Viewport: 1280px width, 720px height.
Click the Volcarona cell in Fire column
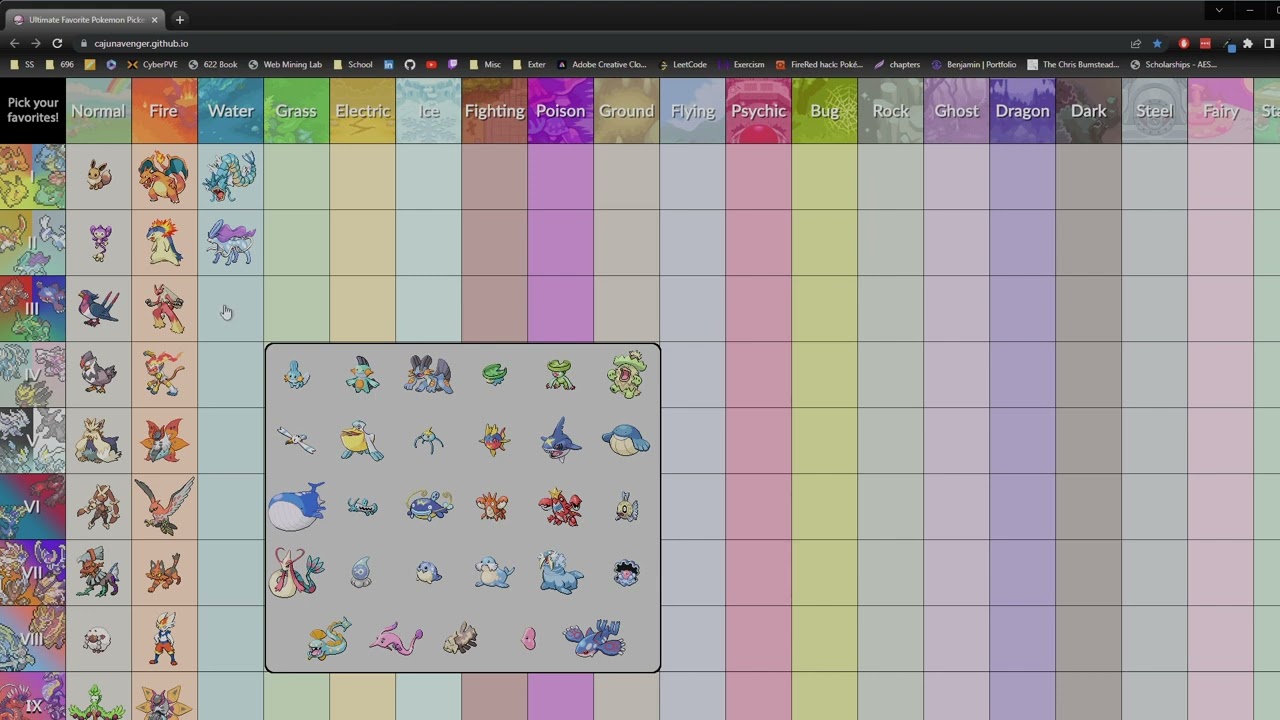click(164, 440)
